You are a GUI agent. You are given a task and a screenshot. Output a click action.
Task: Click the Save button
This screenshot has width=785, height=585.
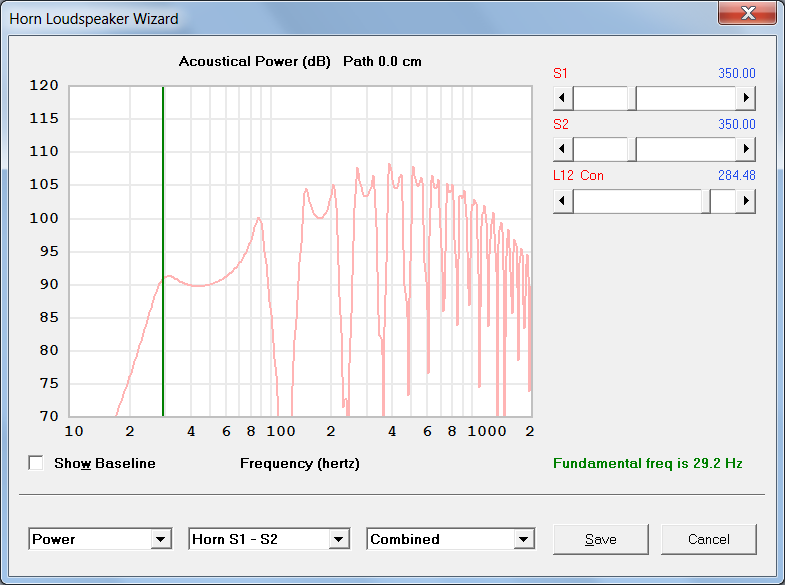[601, 539]
